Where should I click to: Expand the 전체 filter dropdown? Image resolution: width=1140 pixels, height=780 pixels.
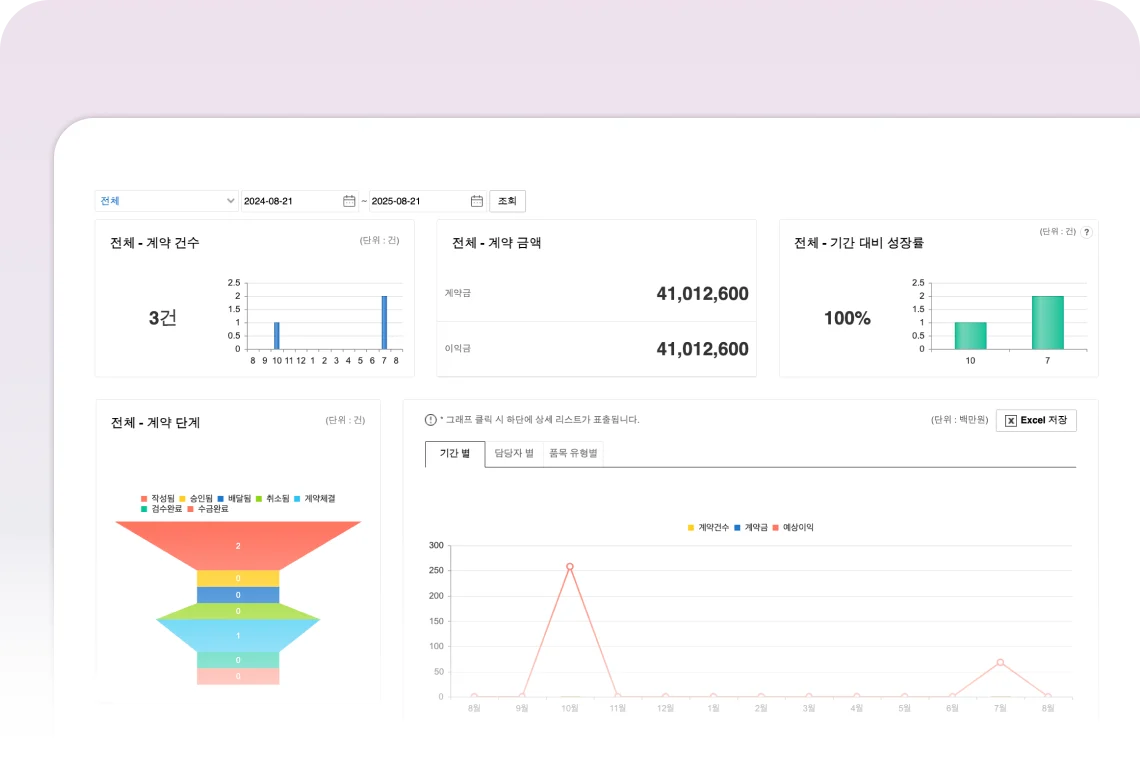pos(166,201)
